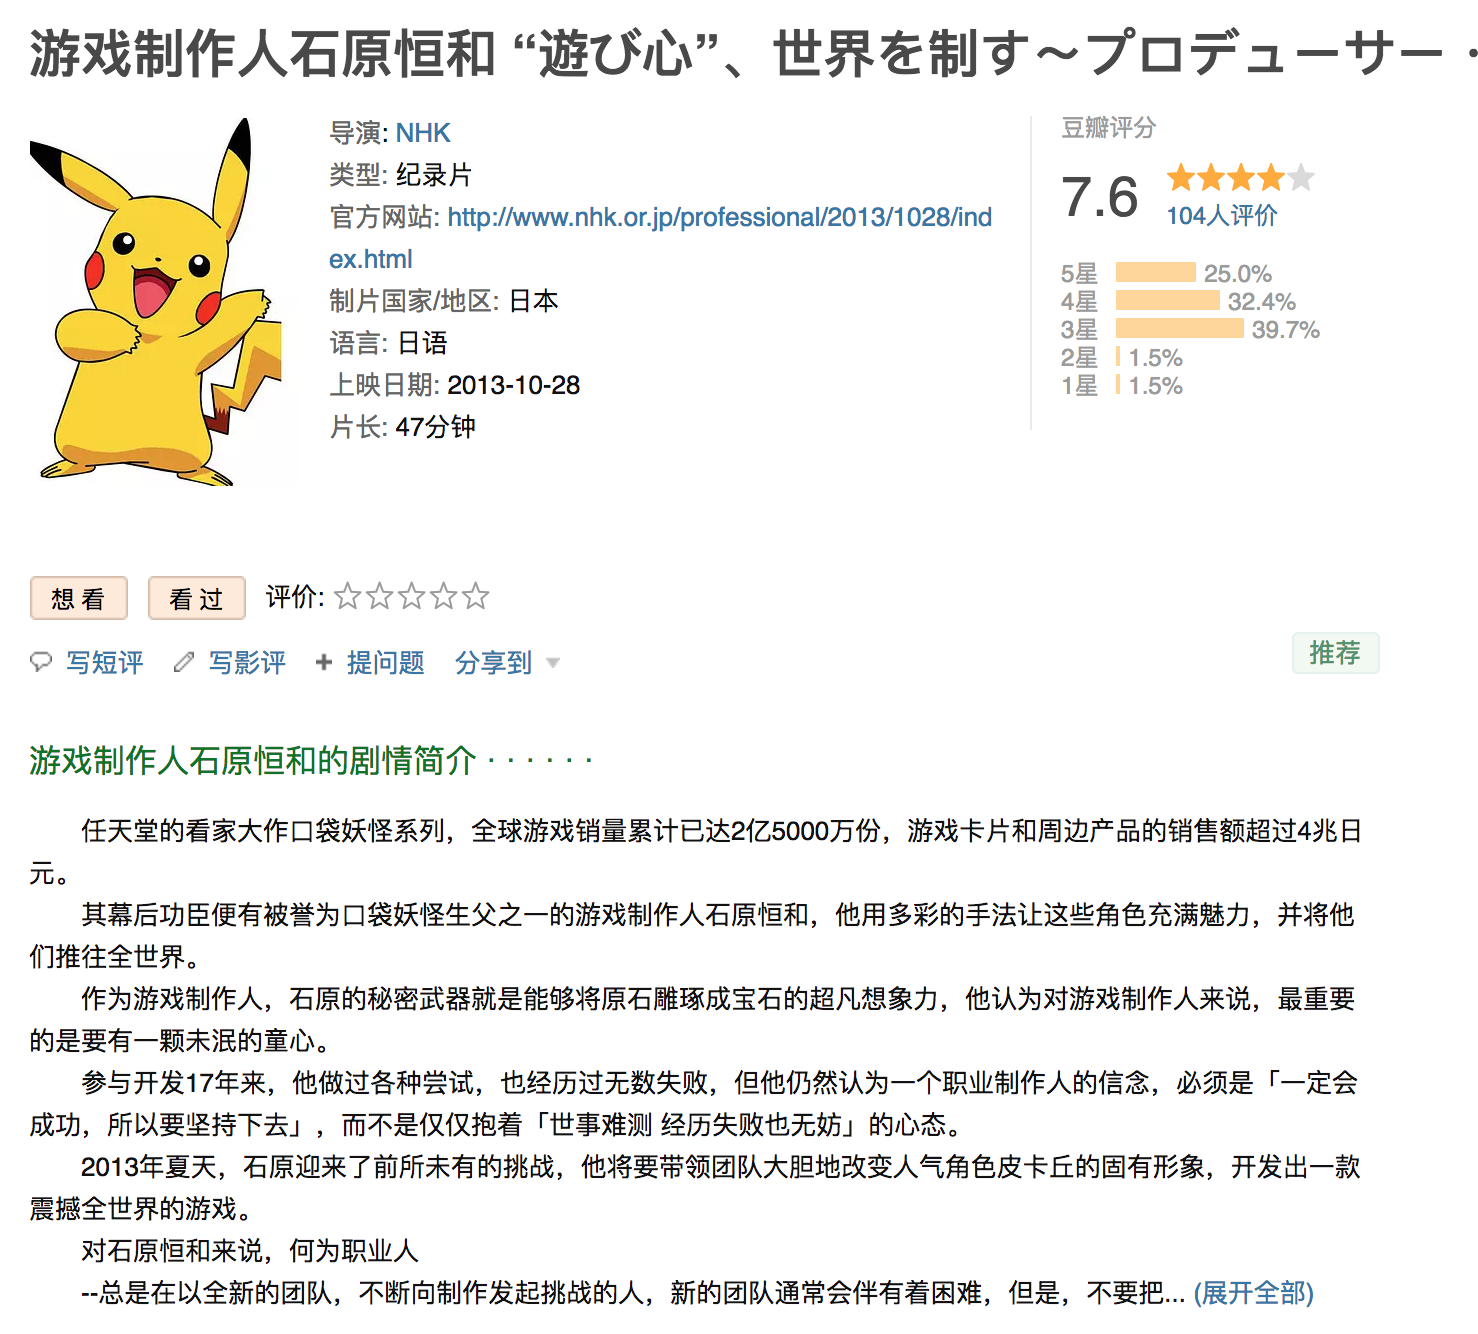Click the Douban rating stars display
This screenshot has width=1478, height=1334.
[x=1240, y=178]
